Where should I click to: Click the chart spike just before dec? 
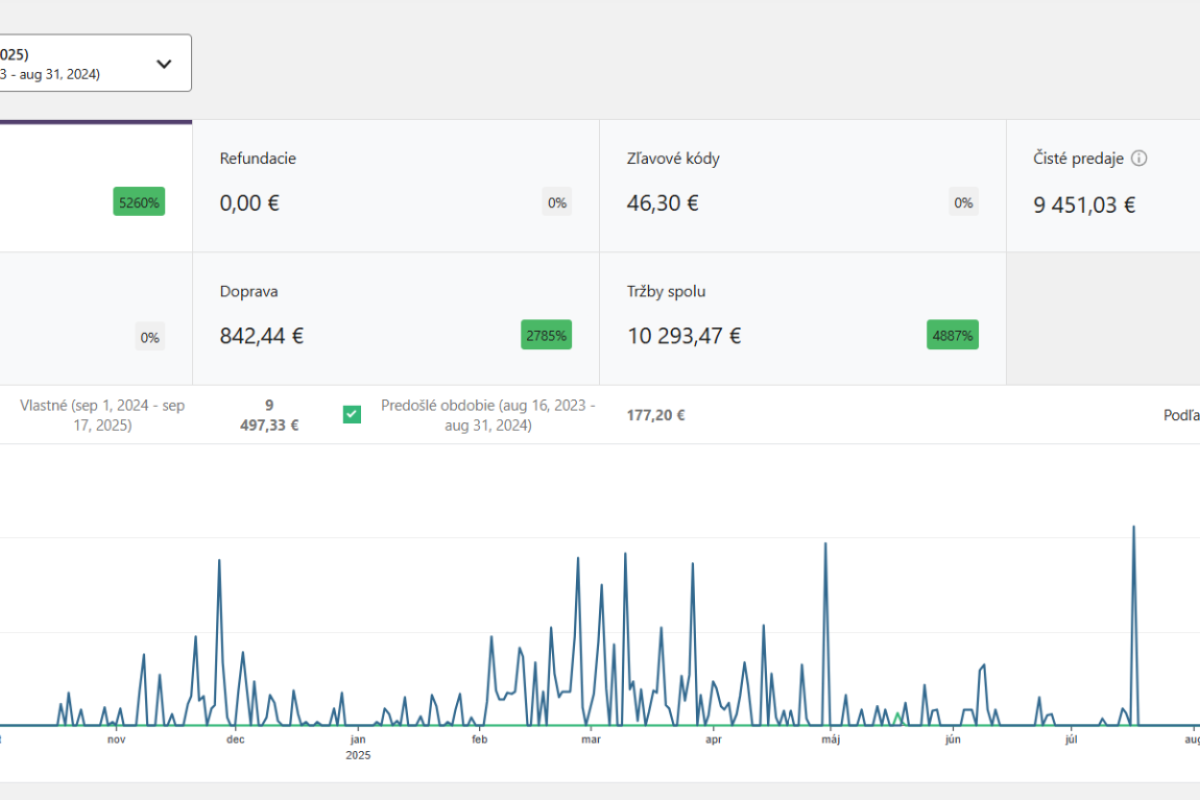(x=219, y=562)
